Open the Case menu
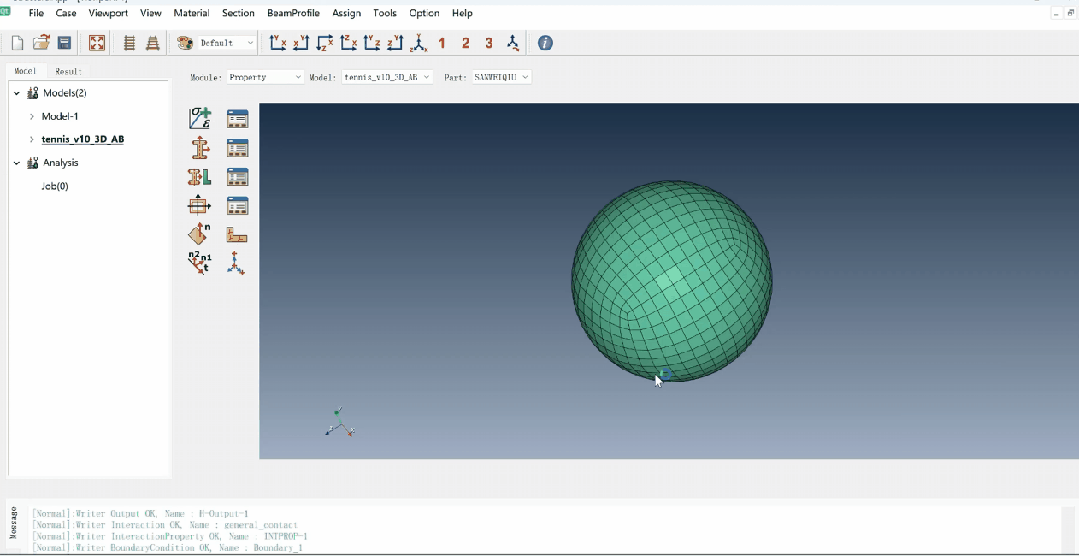1079x556 pixels. [66, 13]
